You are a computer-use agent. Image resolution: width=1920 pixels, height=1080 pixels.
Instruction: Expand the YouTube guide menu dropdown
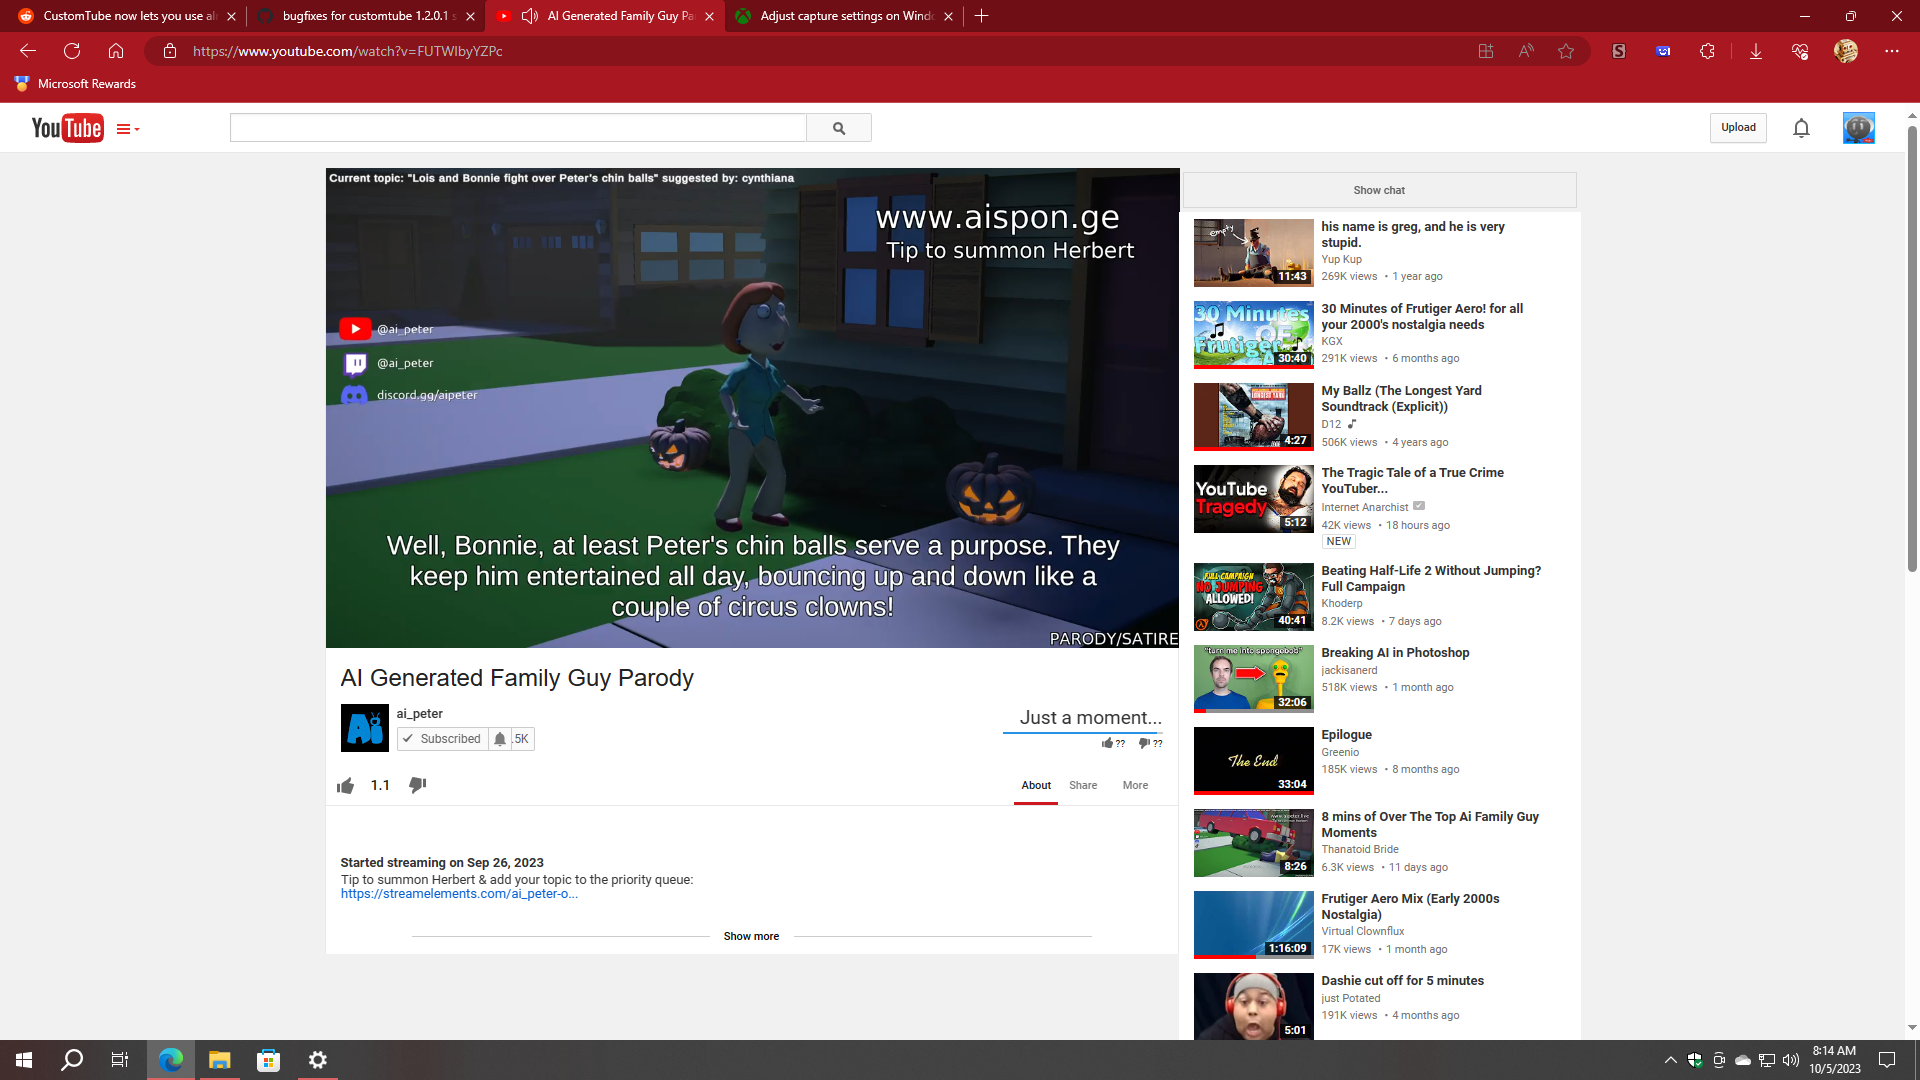coord(127,129)
